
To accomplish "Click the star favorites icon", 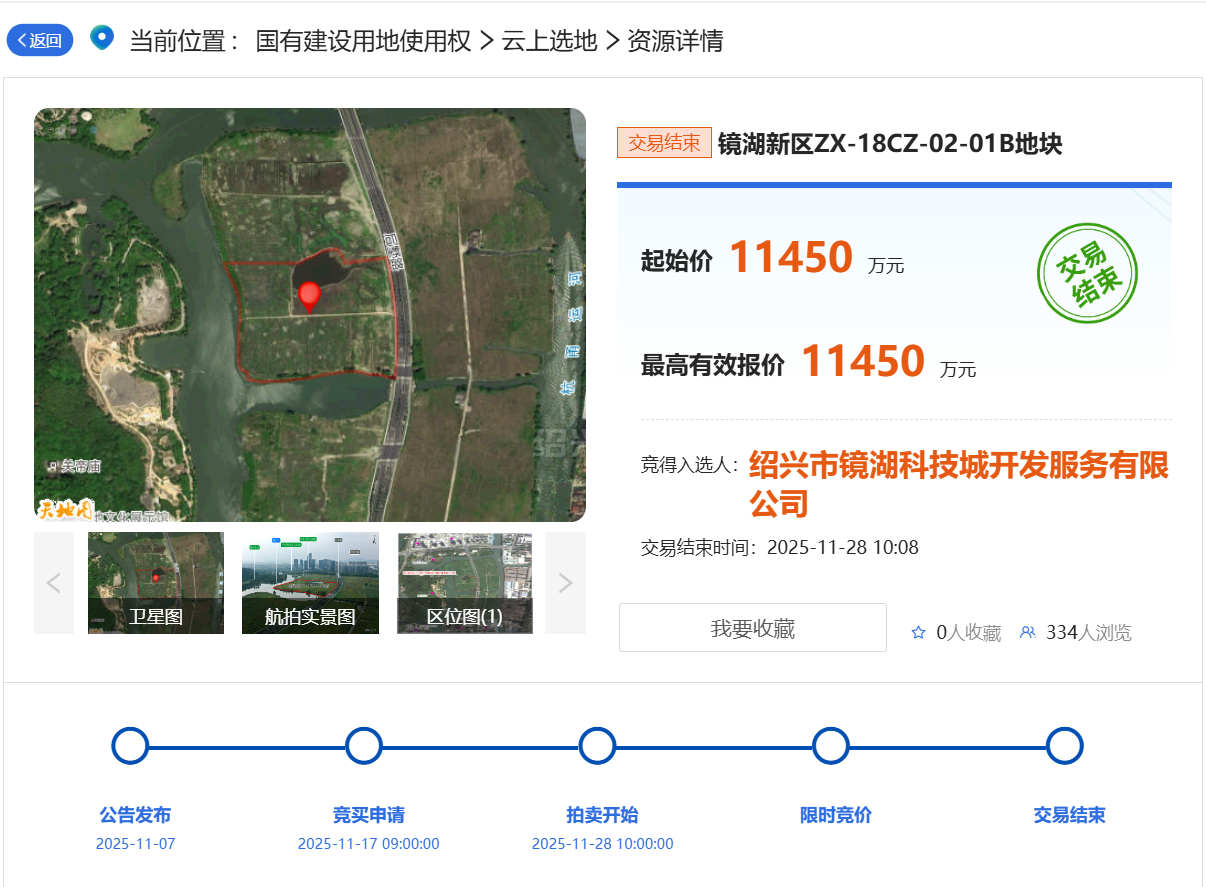I will [x=918, y=632].
